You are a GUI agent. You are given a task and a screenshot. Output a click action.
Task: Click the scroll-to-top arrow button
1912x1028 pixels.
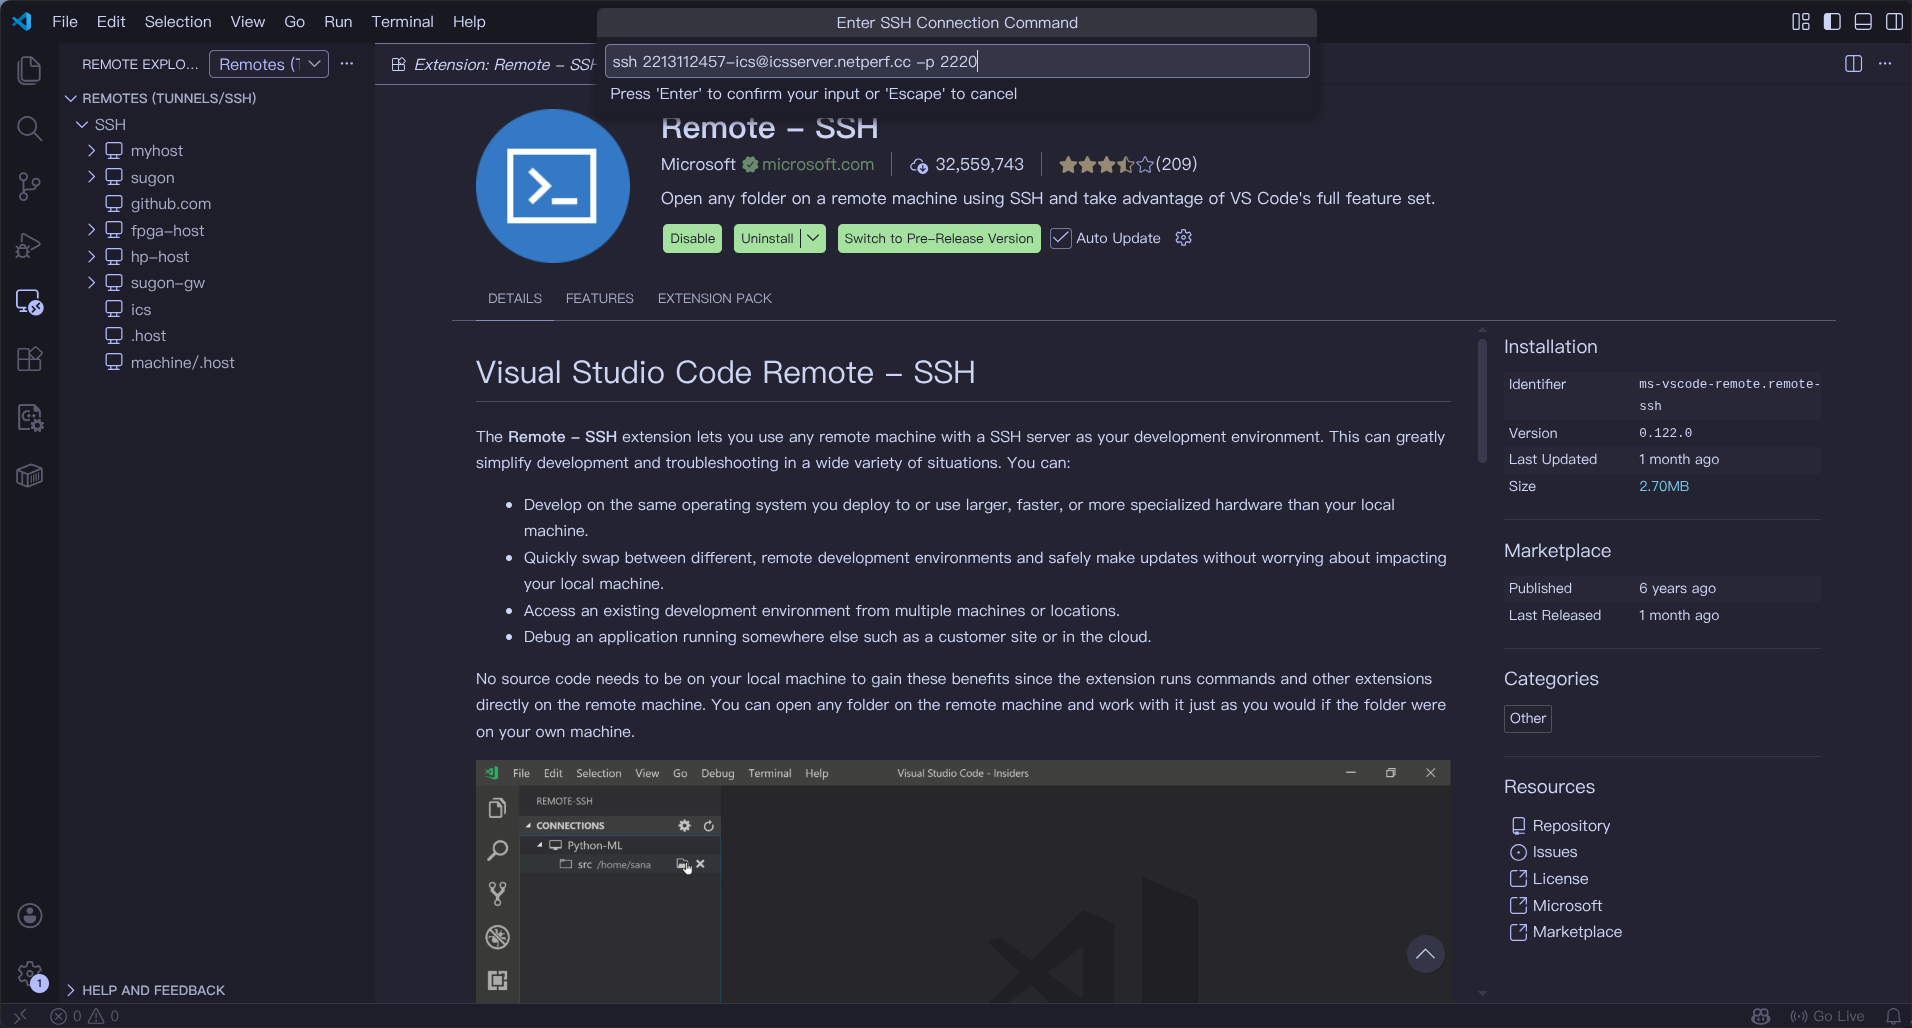pyautogui.click(x=1425, y=954)
